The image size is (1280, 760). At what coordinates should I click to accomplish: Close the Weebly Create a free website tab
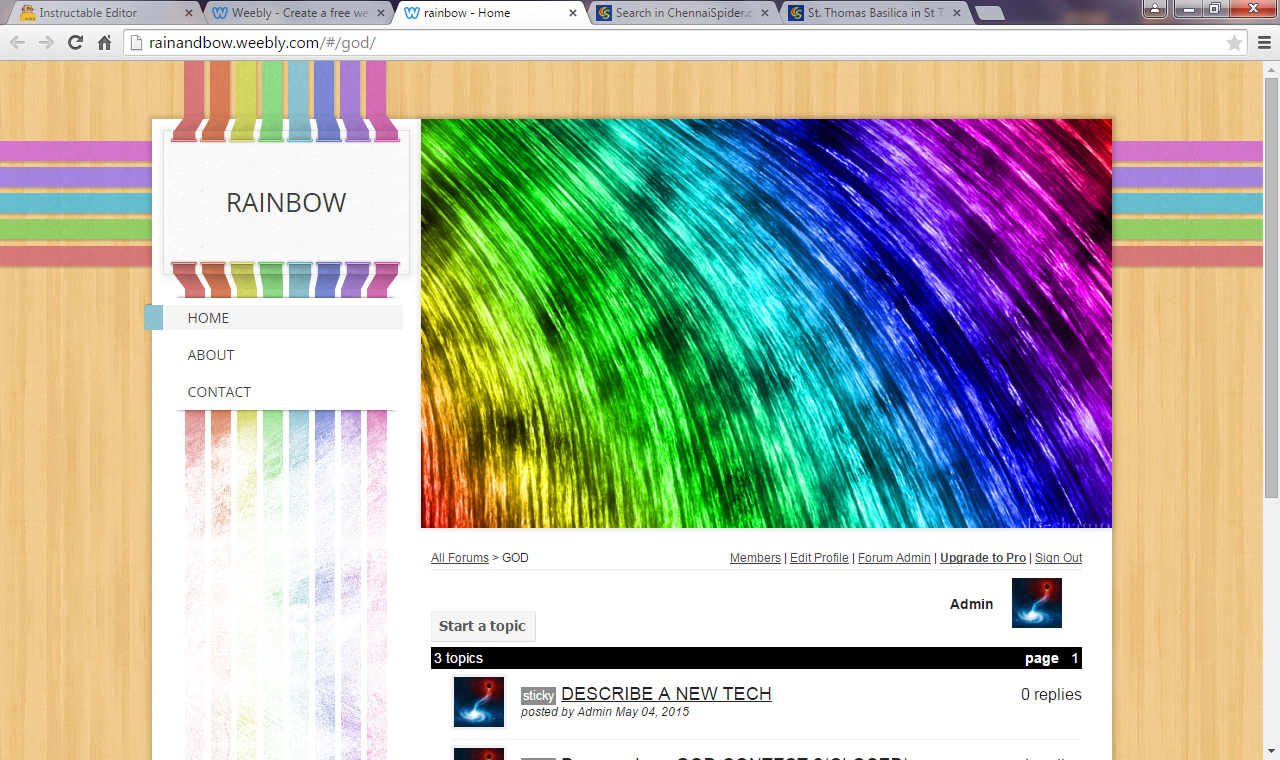point(381,14)
